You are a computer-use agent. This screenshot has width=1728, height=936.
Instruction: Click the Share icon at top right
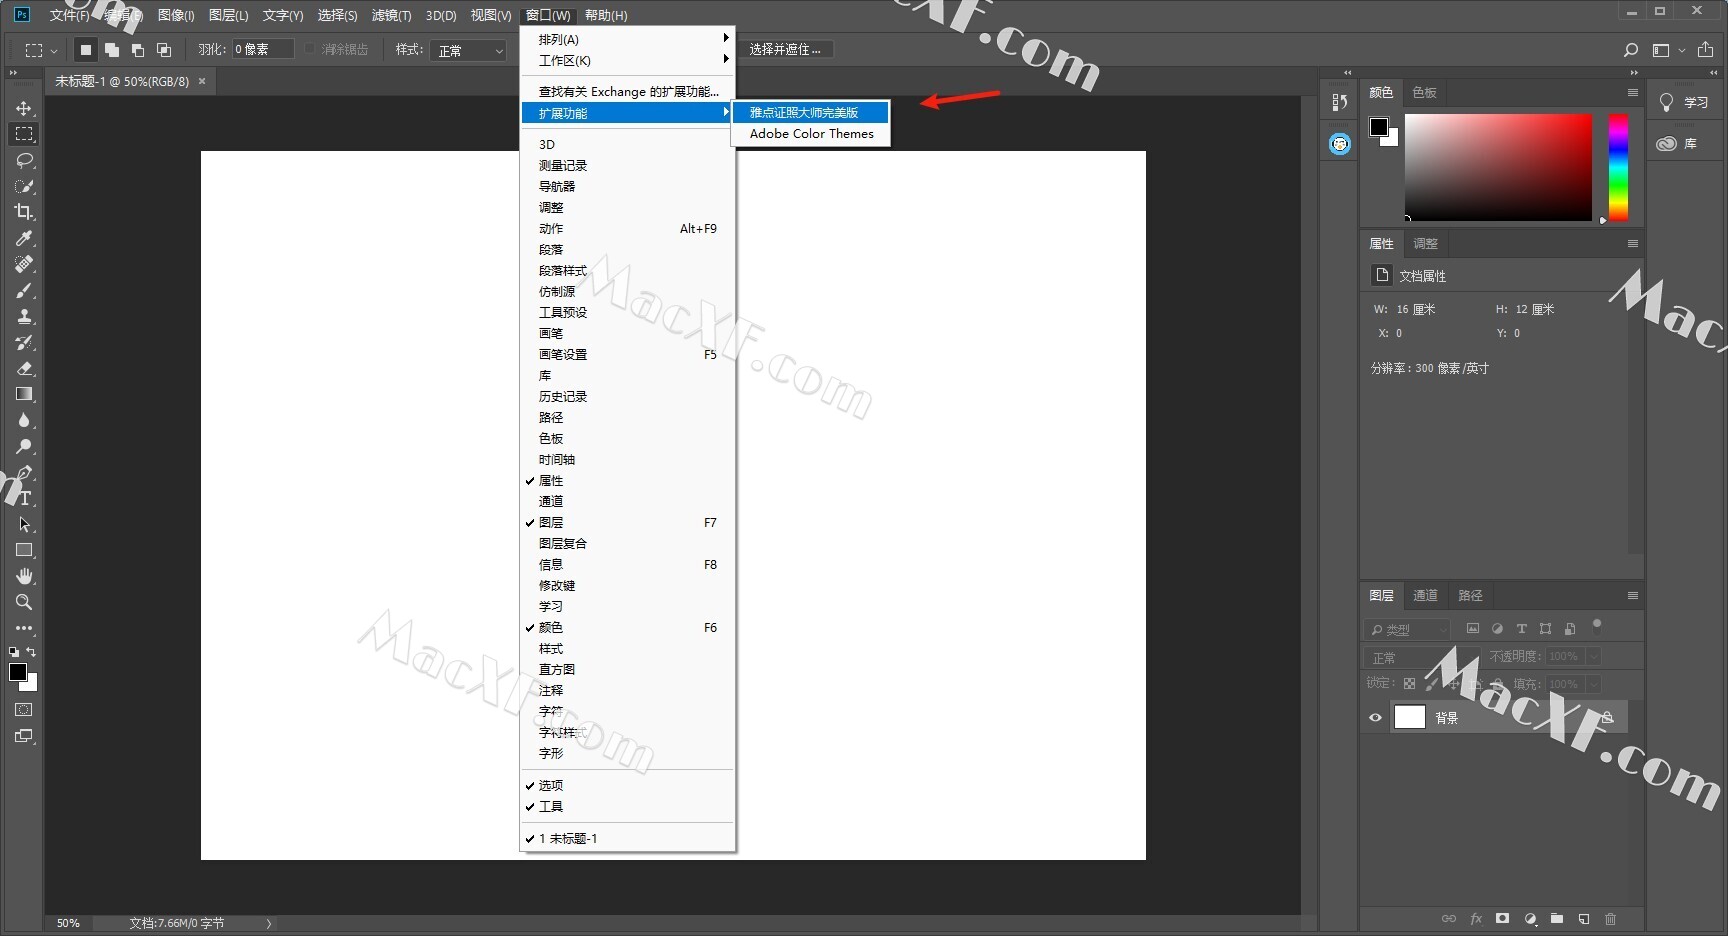click(1706, 50)
